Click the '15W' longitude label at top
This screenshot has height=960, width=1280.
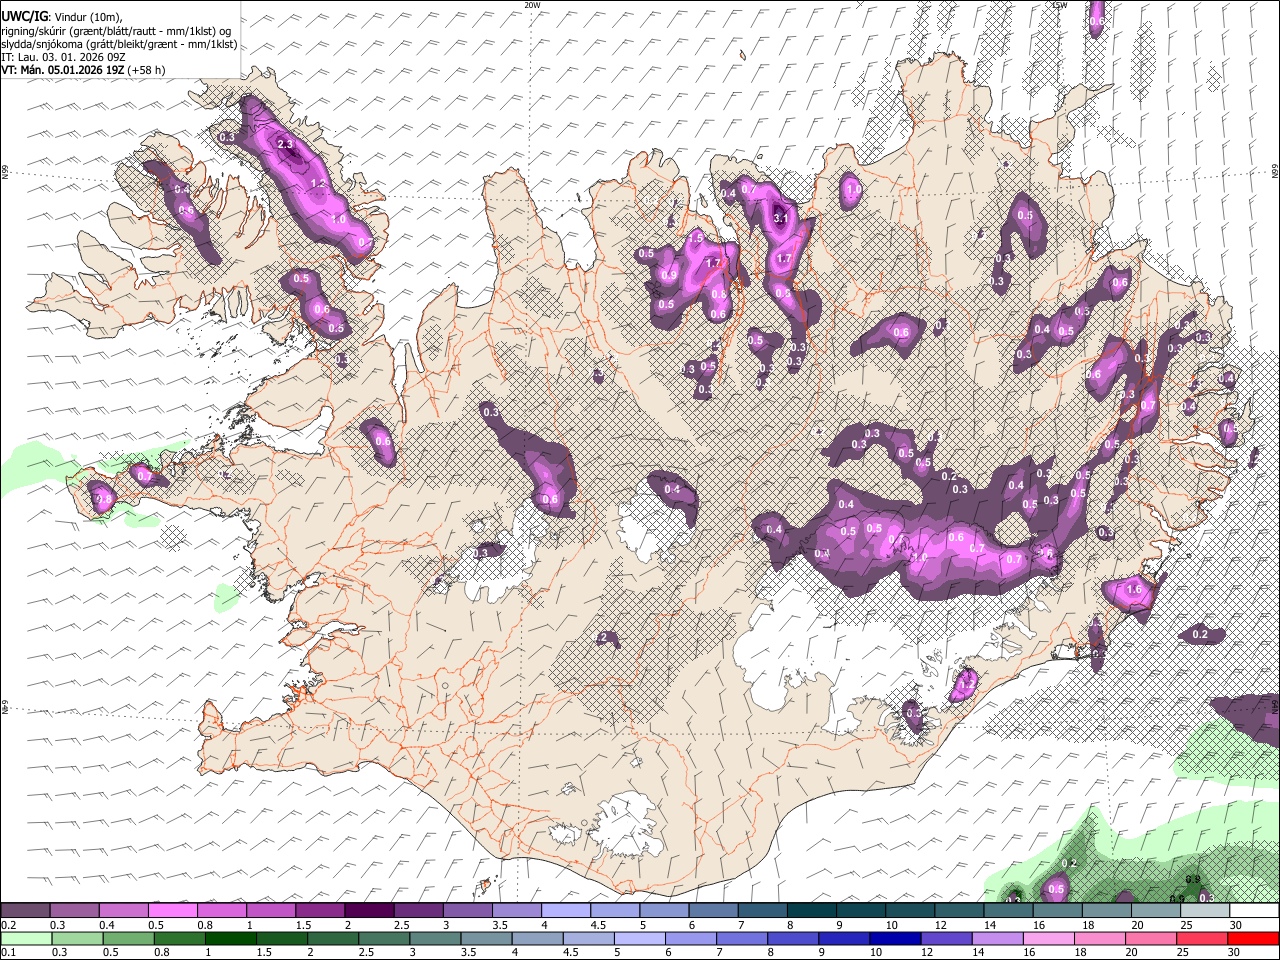1060,5
